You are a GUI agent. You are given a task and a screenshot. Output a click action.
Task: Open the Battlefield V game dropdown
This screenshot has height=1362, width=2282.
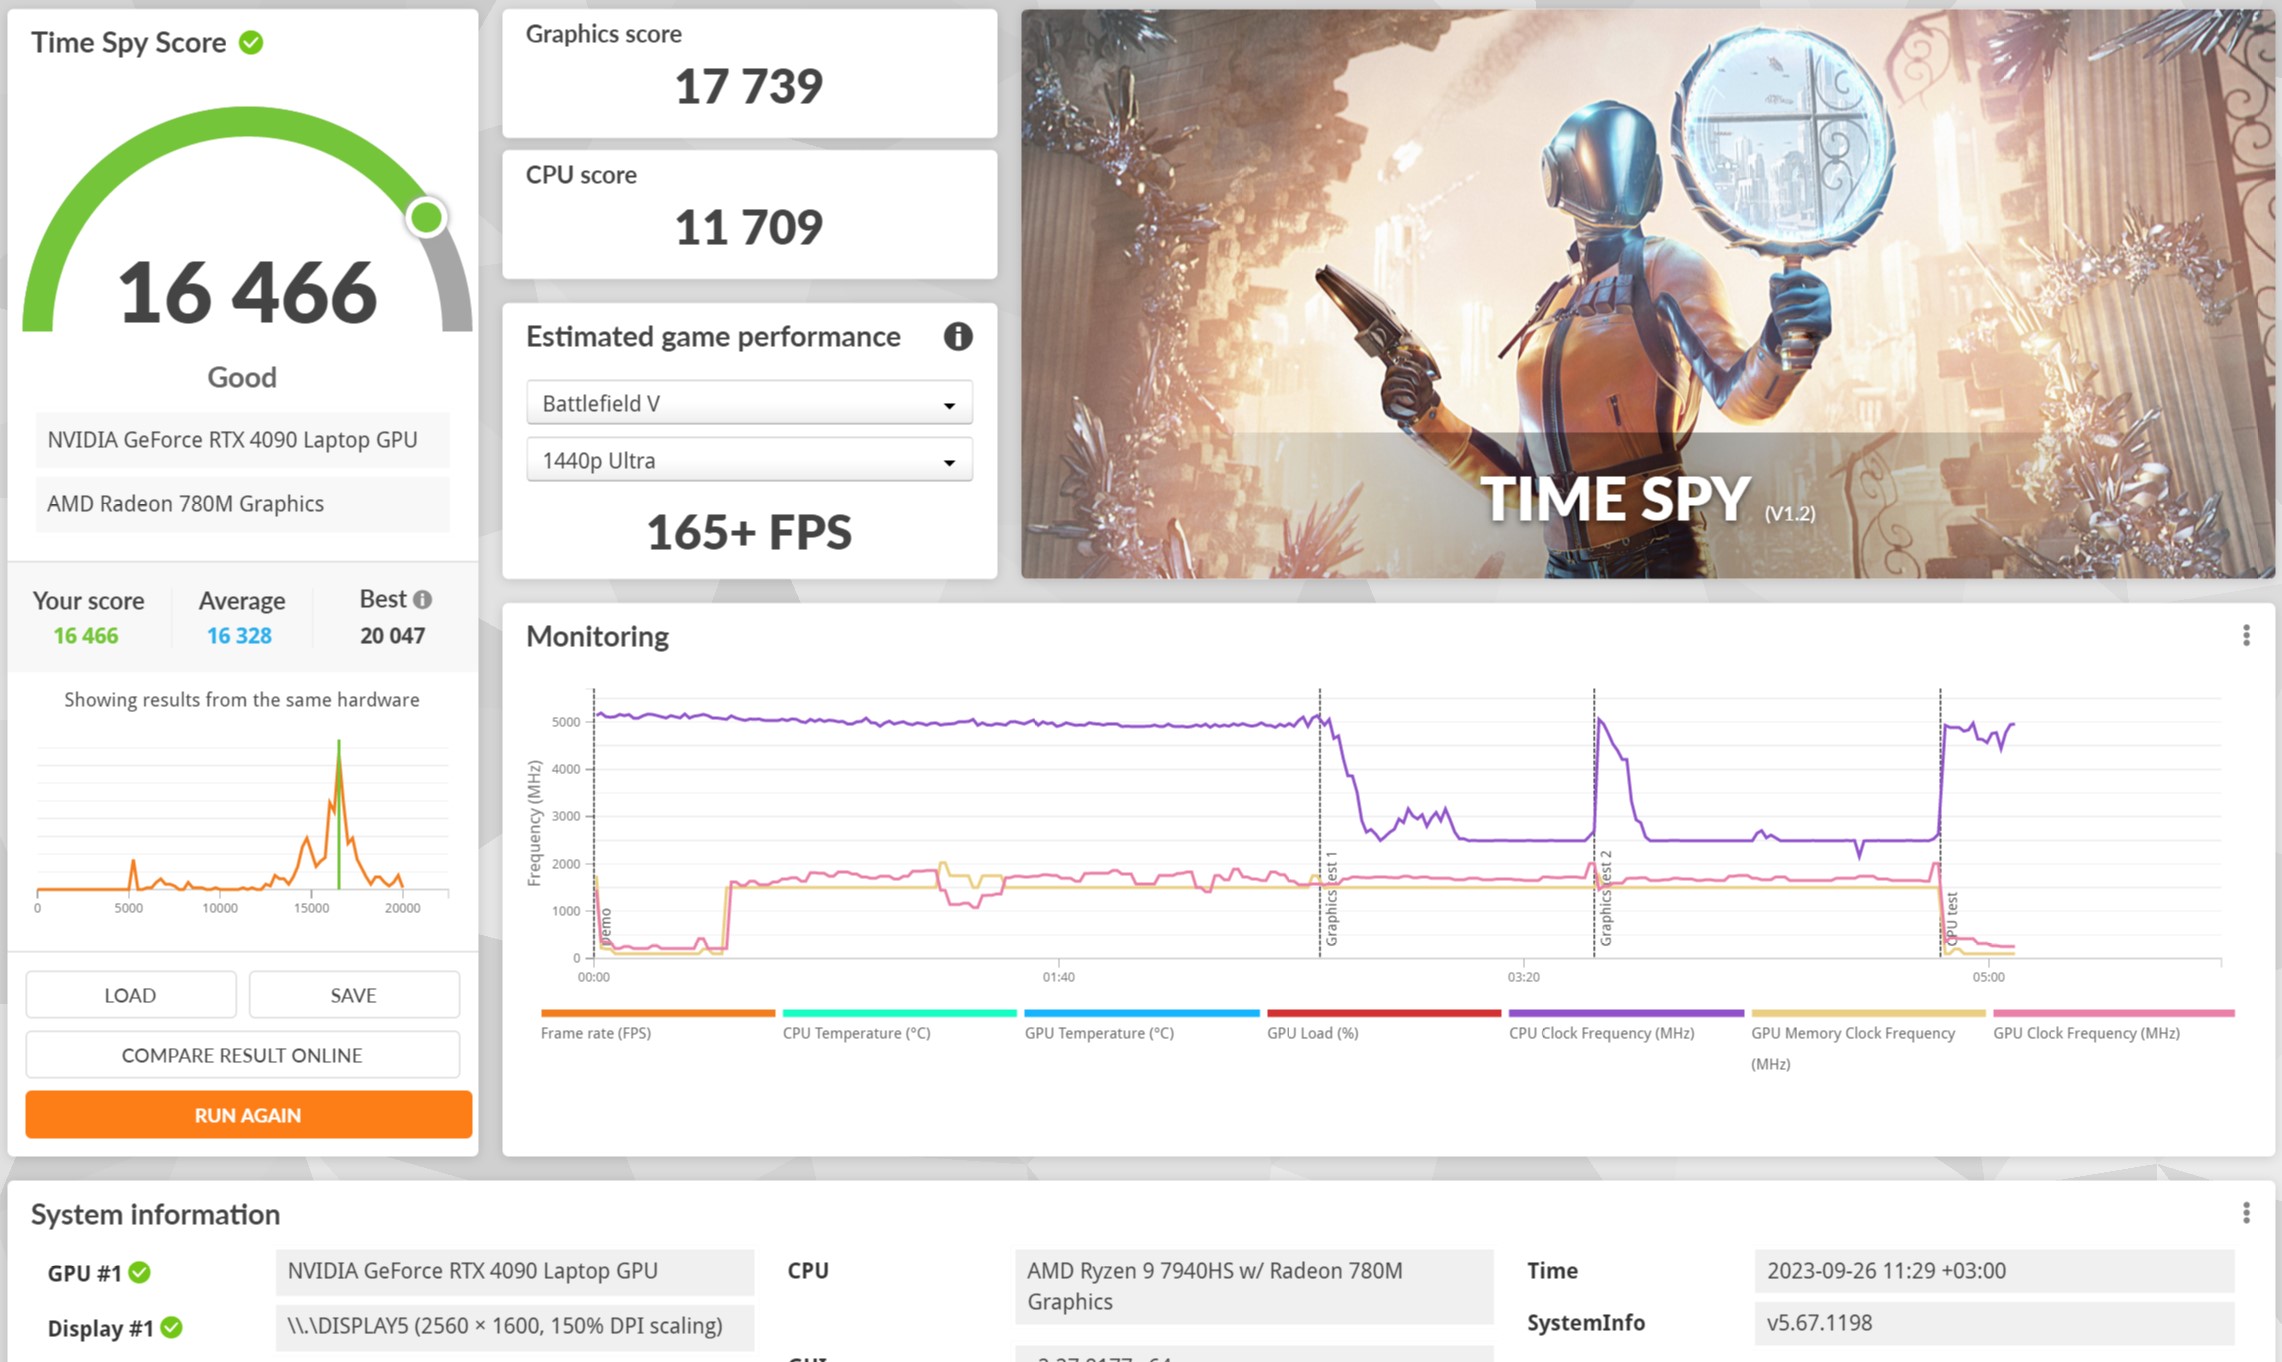(x=748, y=403)
